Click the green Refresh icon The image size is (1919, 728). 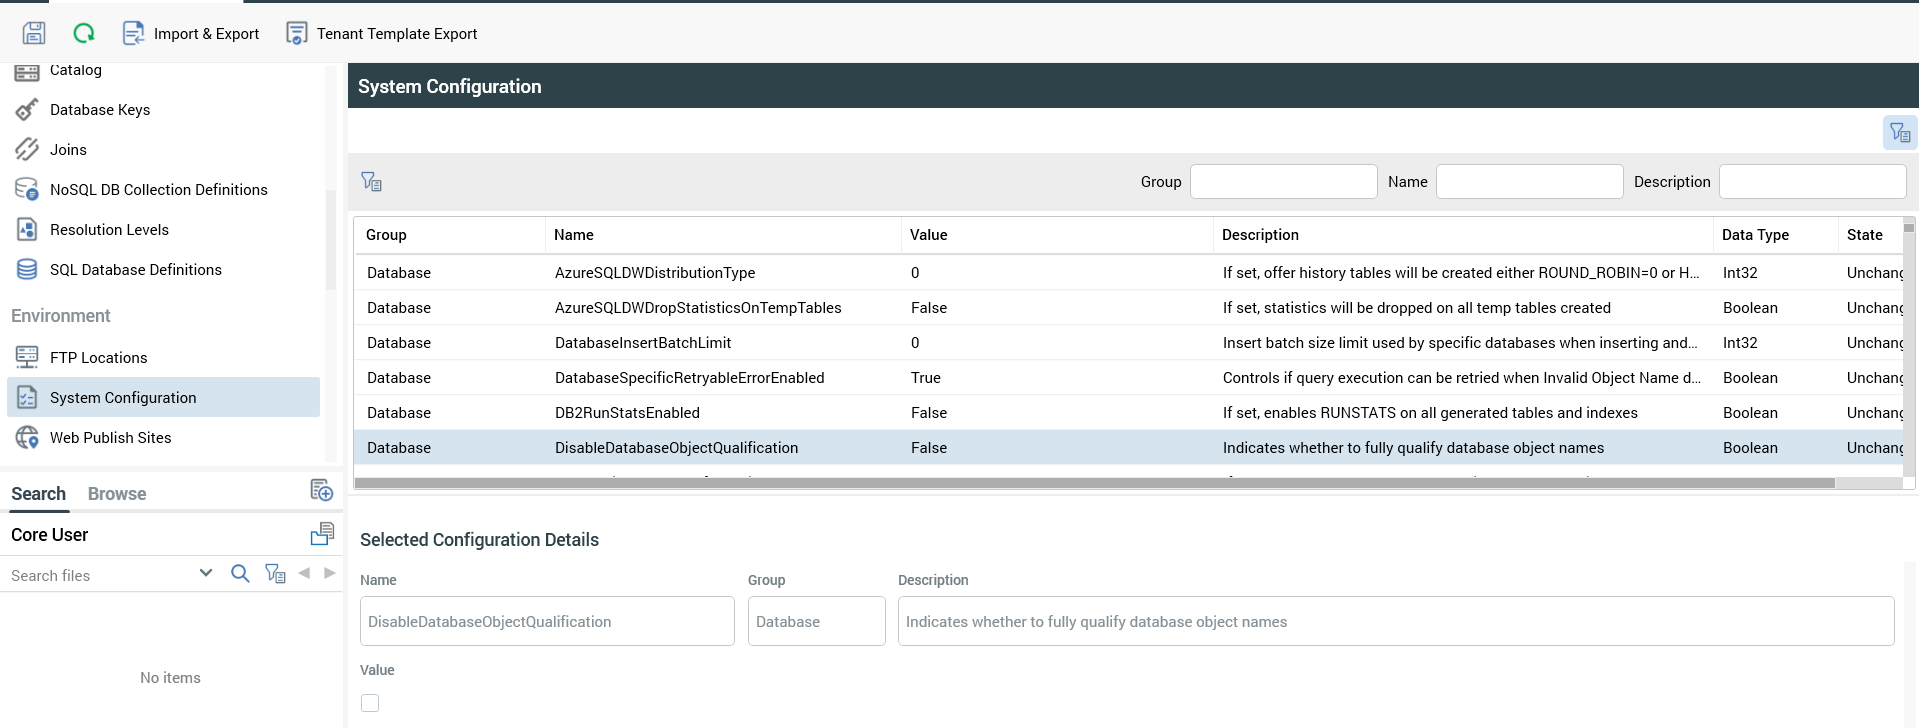[x=84, y=33]
